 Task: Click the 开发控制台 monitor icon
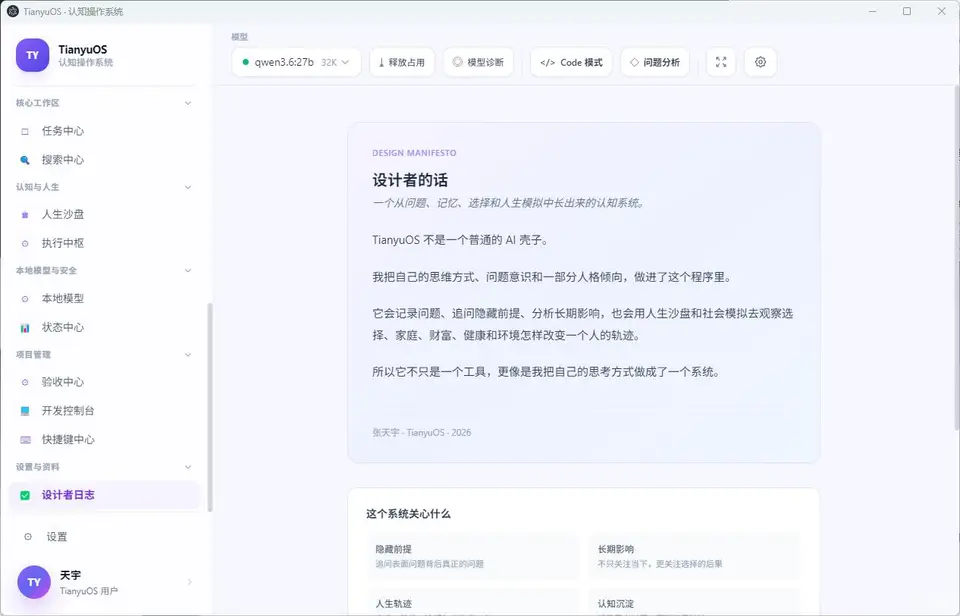[25, 411]
